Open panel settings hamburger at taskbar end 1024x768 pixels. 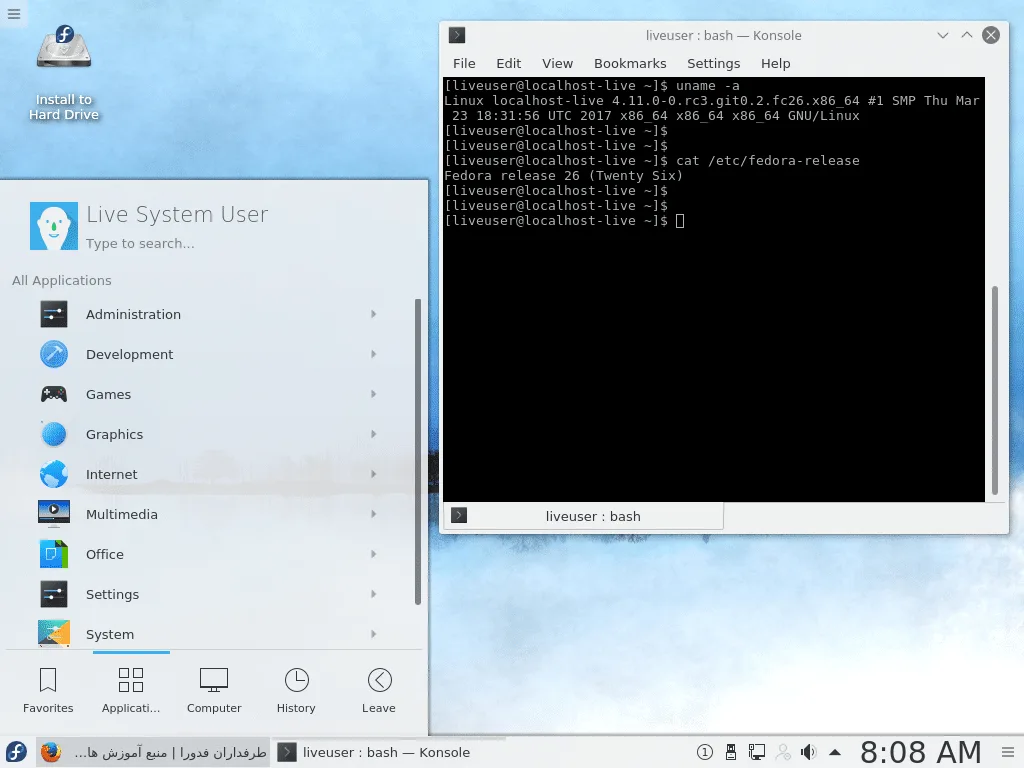click(x=1008, y=752)
